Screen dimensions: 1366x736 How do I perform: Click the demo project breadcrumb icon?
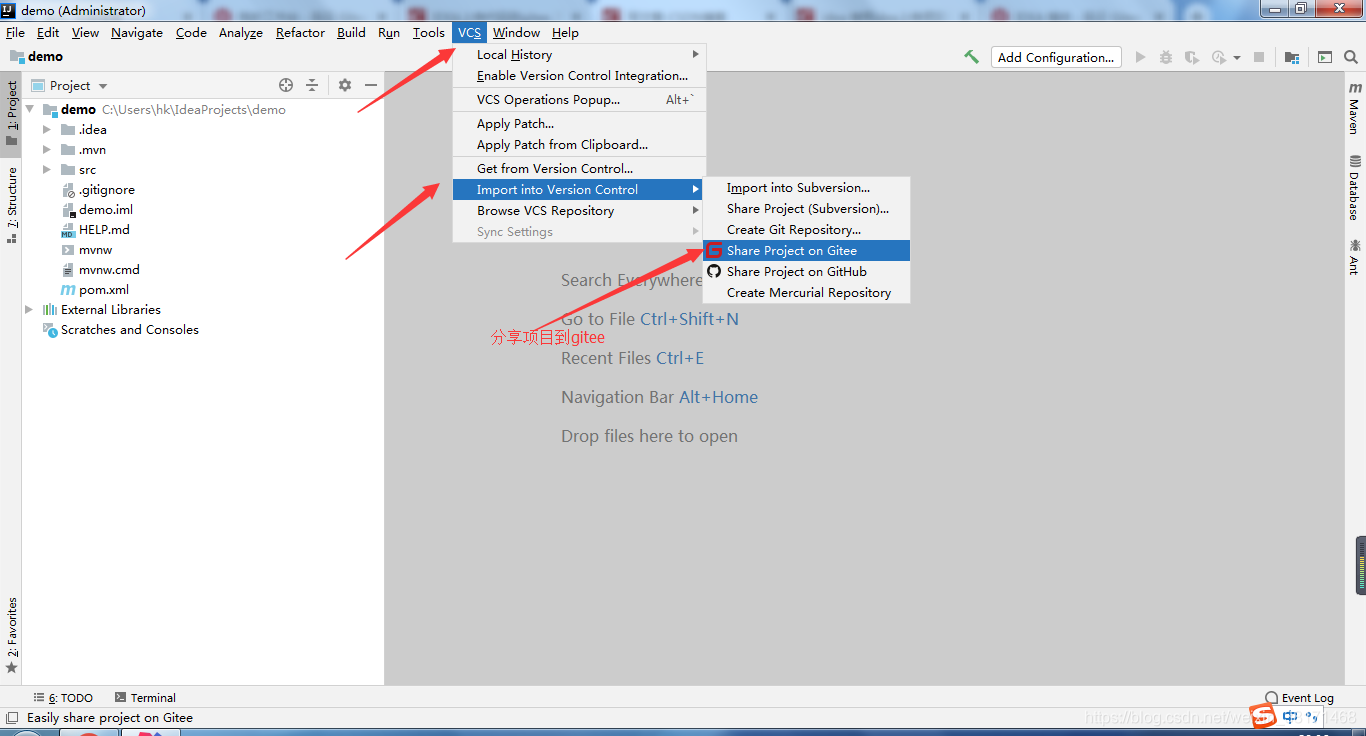17,57
